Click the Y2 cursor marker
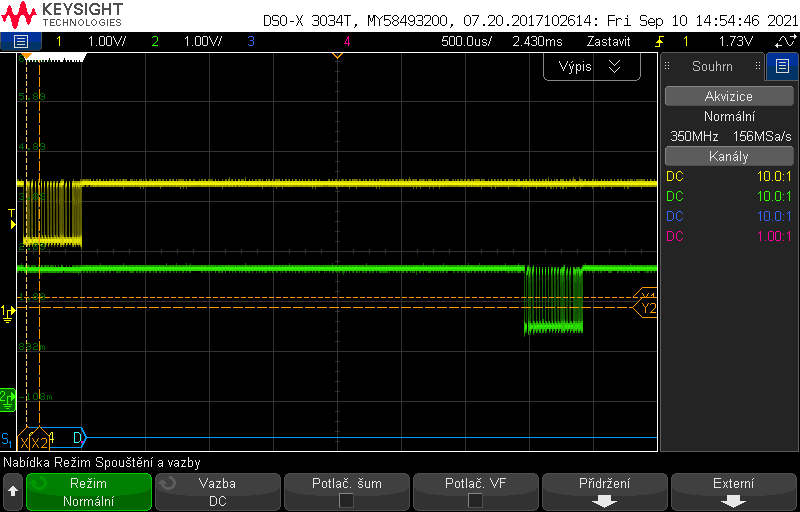 tap(645, 308)
